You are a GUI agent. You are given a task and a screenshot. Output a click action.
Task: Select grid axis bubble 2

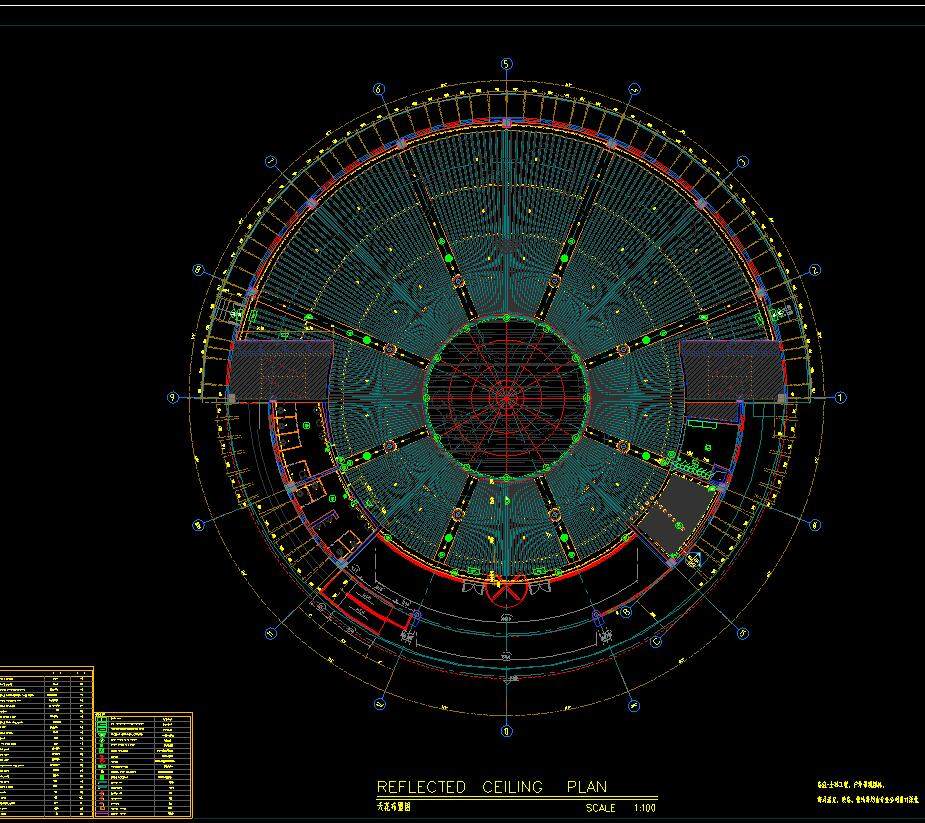pos(815,270)
